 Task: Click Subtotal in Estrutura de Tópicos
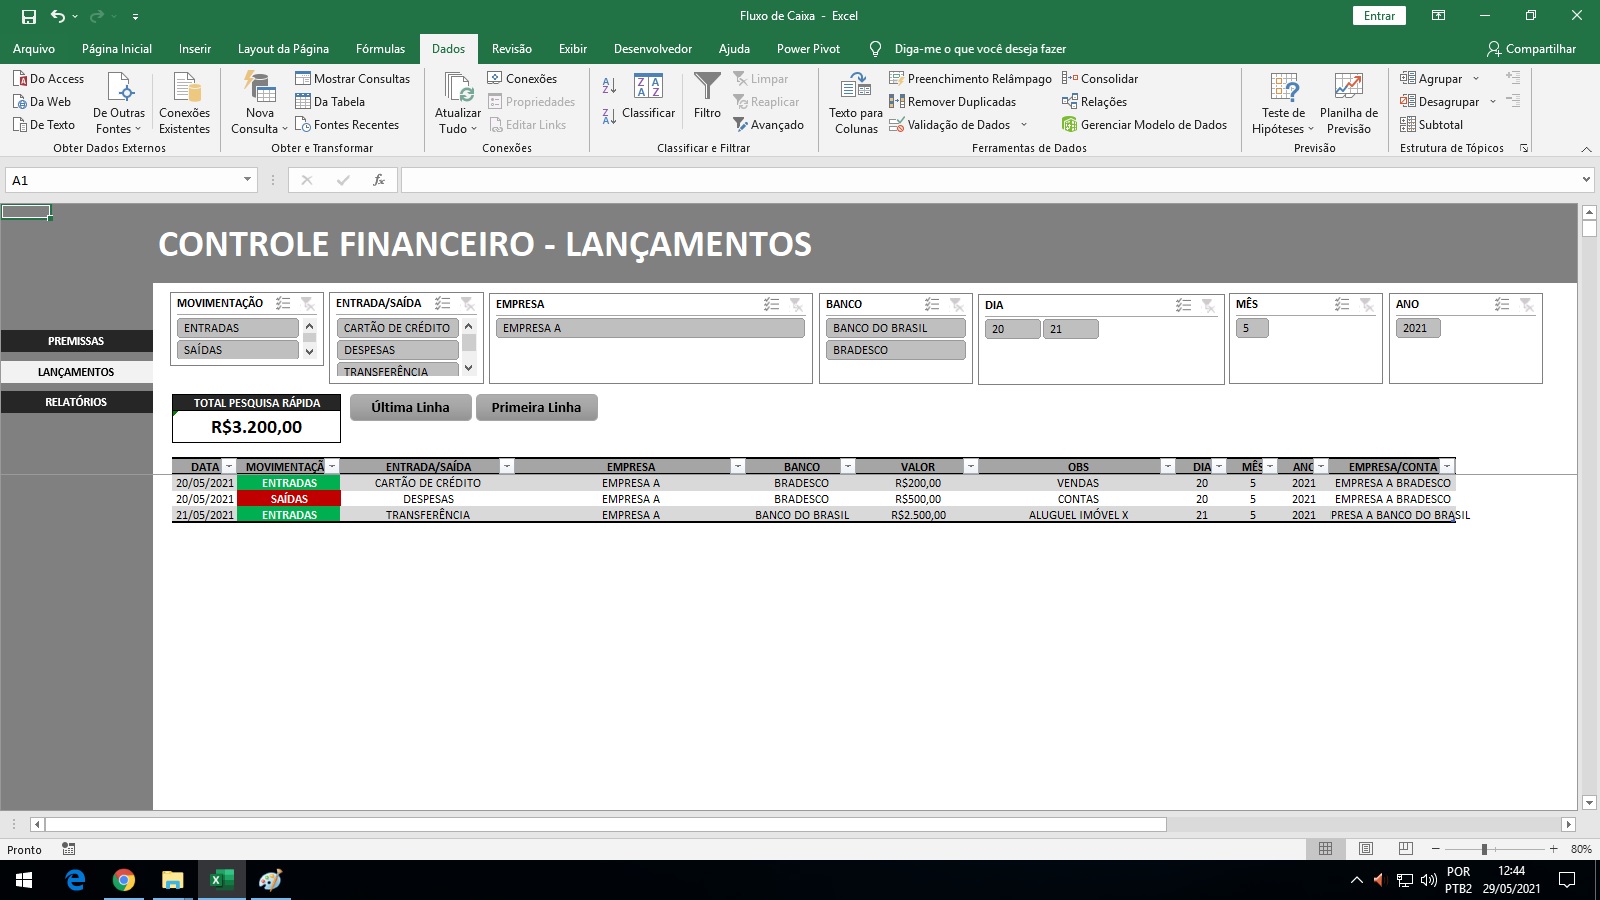coord(1431,125)
